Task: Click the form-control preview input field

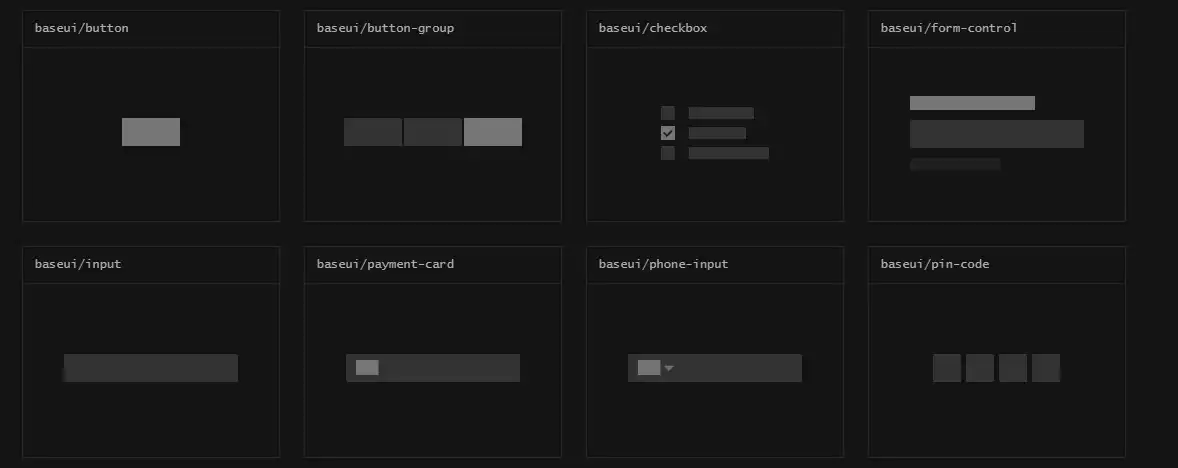Action: click(997, 134)
